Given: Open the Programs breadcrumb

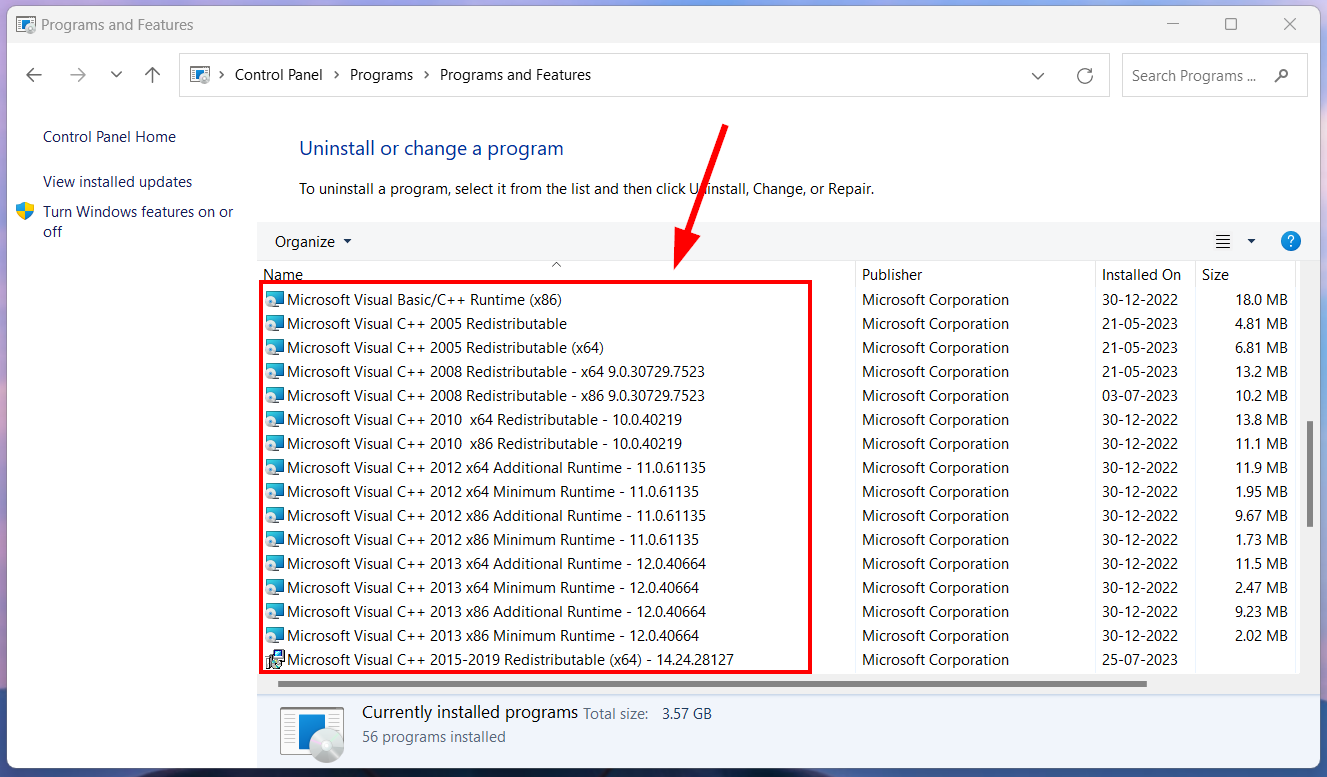Looking at the screenshot, I should coord(381,75).
